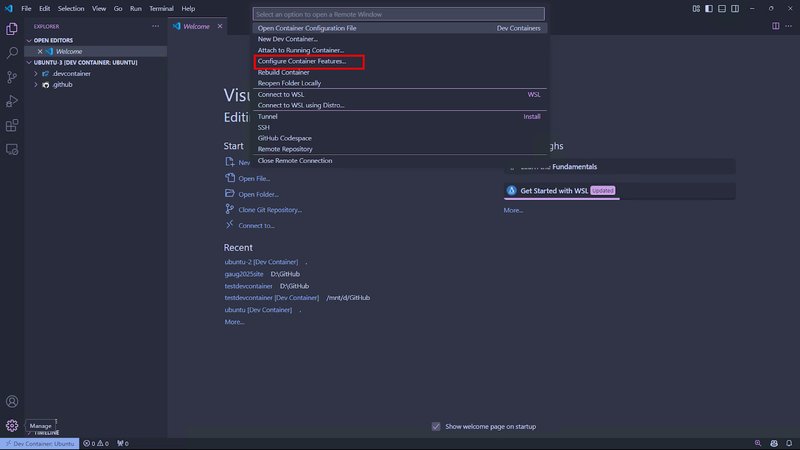
Task: Click Open Folder link on Welcome page
Action: pyautogui.click(x=252, y=194)
